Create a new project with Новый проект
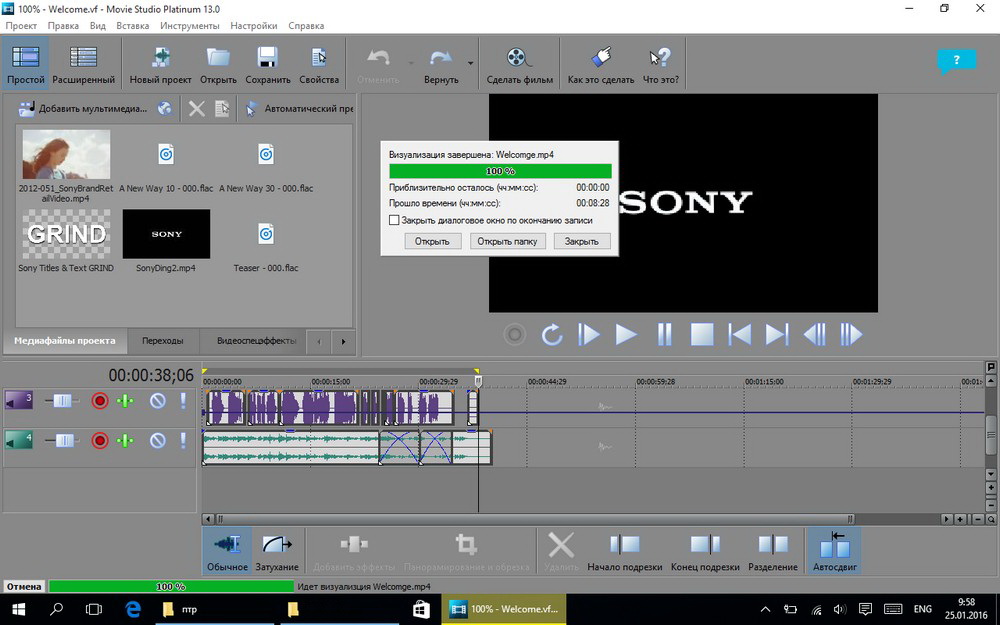The height and width of the screenshot is (625, 1000). 160,63
